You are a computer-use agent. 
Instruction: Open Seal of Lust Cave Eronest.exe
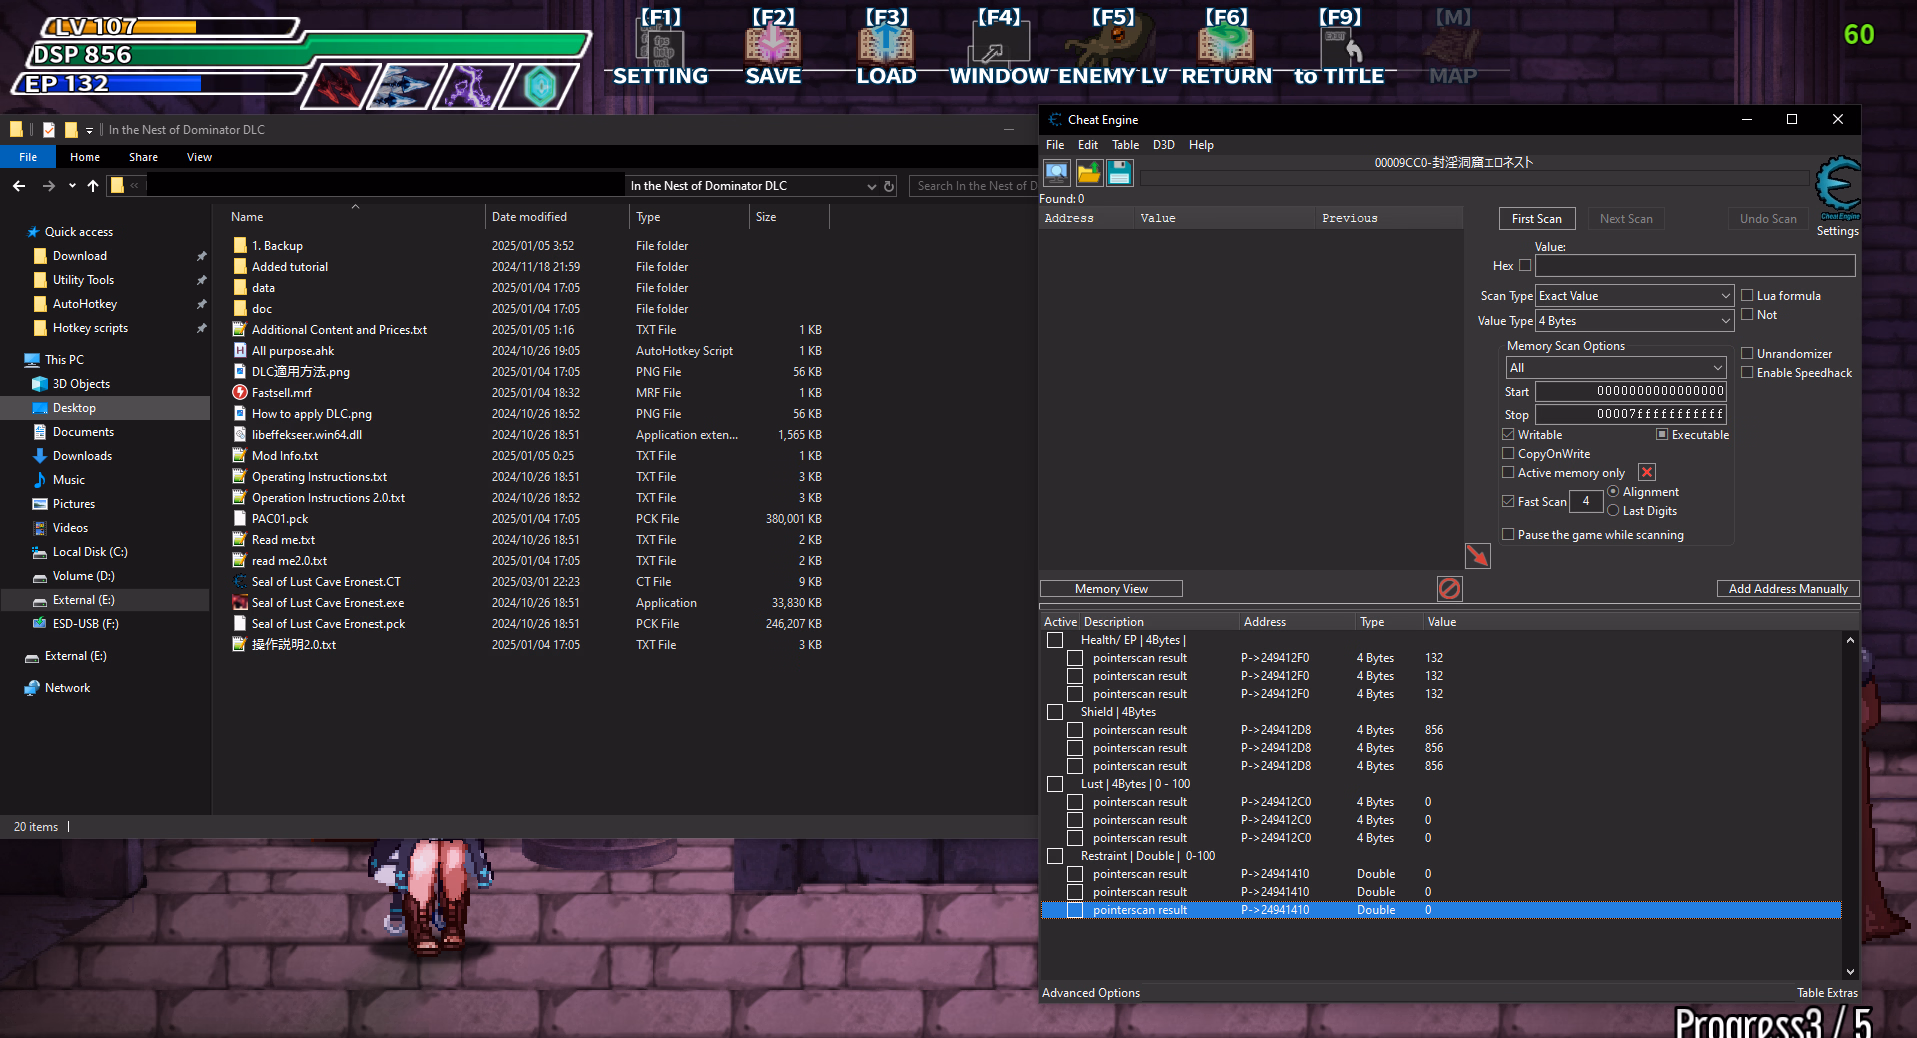click(328, 603)
